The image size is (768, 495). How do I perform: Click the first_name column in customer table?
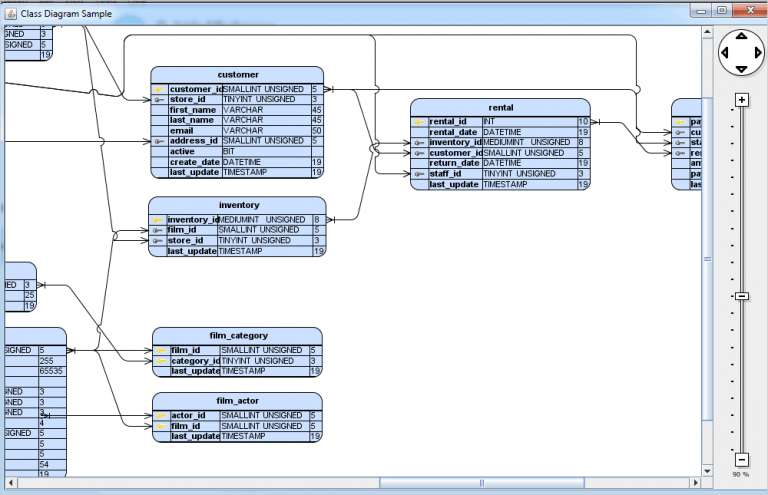(x=192, y=110)
